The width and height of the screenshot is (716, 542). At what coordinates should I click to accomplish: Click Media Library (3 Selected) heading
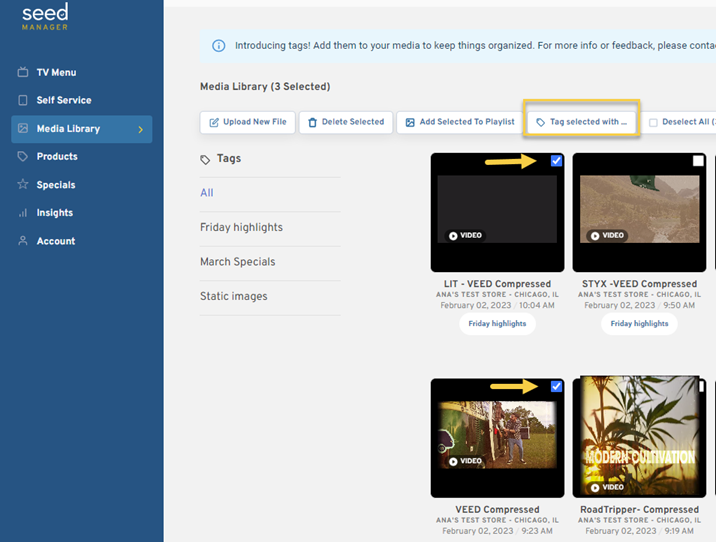click(265, 86)
